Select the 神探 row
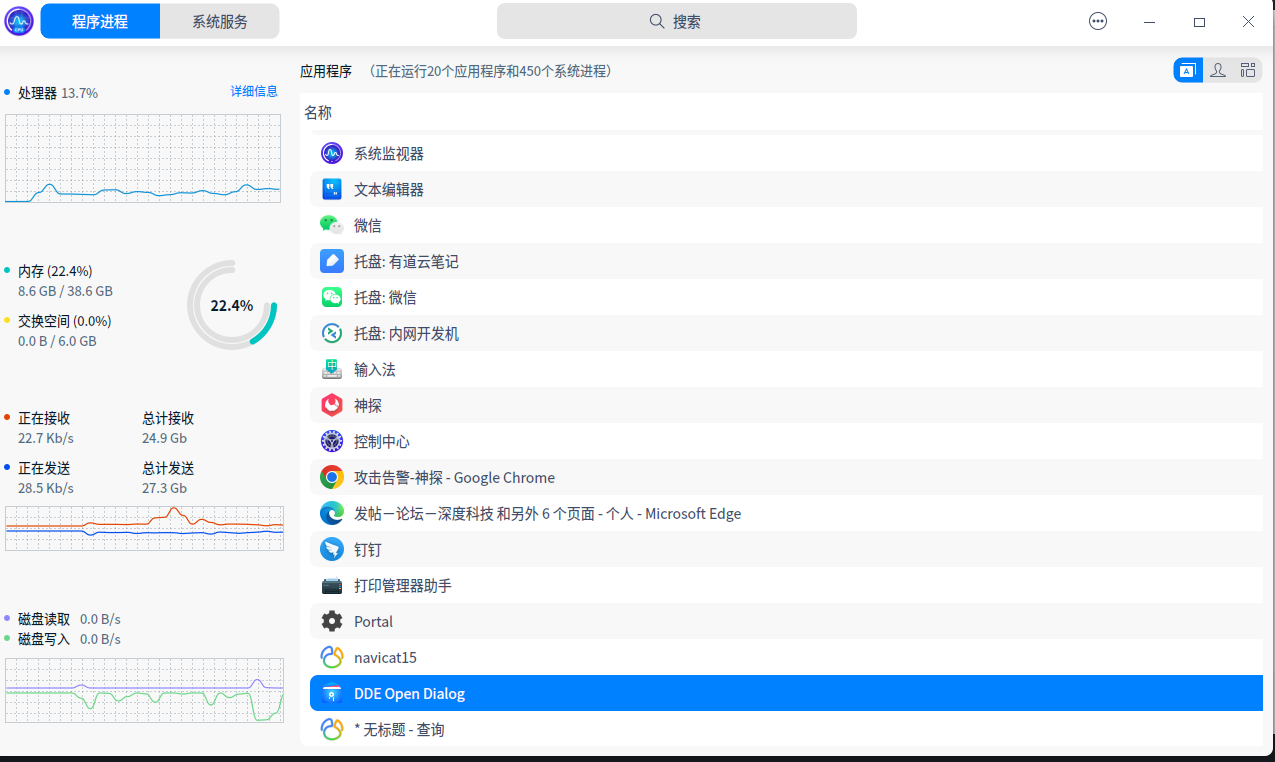This screenshot has height=762, width=1275. (786, 405)
